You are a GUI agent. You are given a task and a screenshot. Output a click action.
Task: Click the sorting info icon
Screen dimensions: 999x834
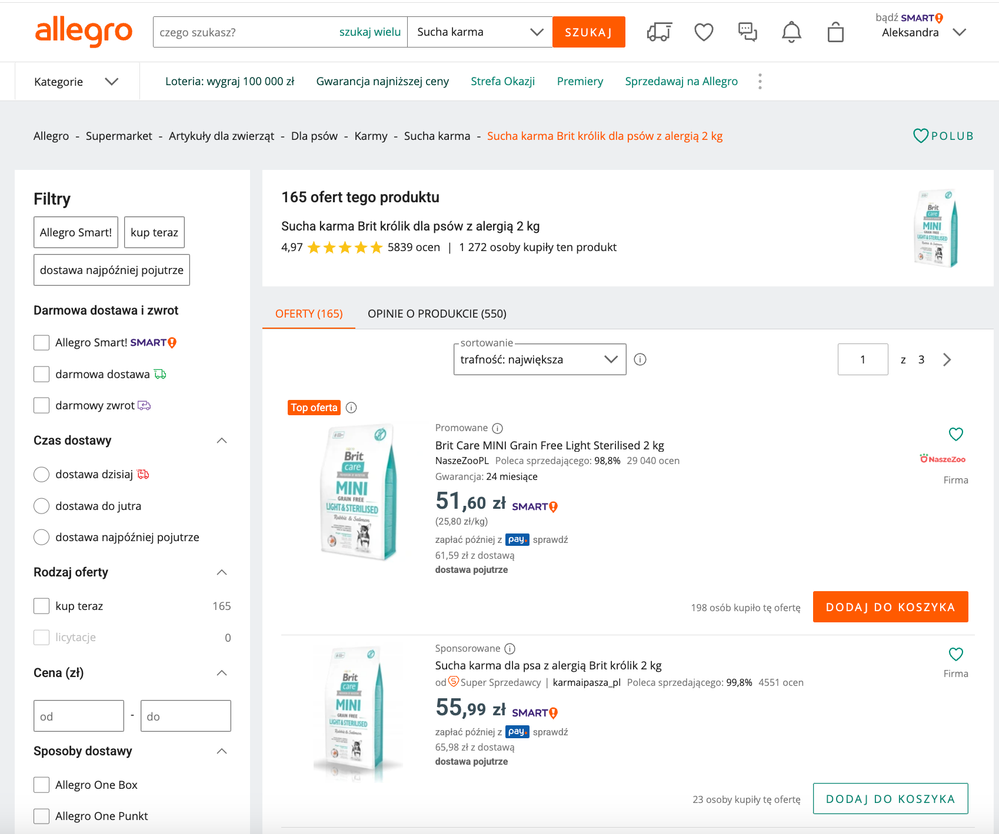[x=640, y=360]
